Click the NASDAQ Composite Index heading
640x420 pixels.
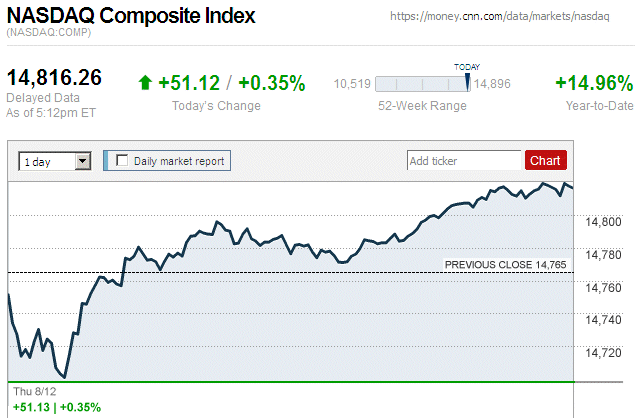[x=131, y=17]
